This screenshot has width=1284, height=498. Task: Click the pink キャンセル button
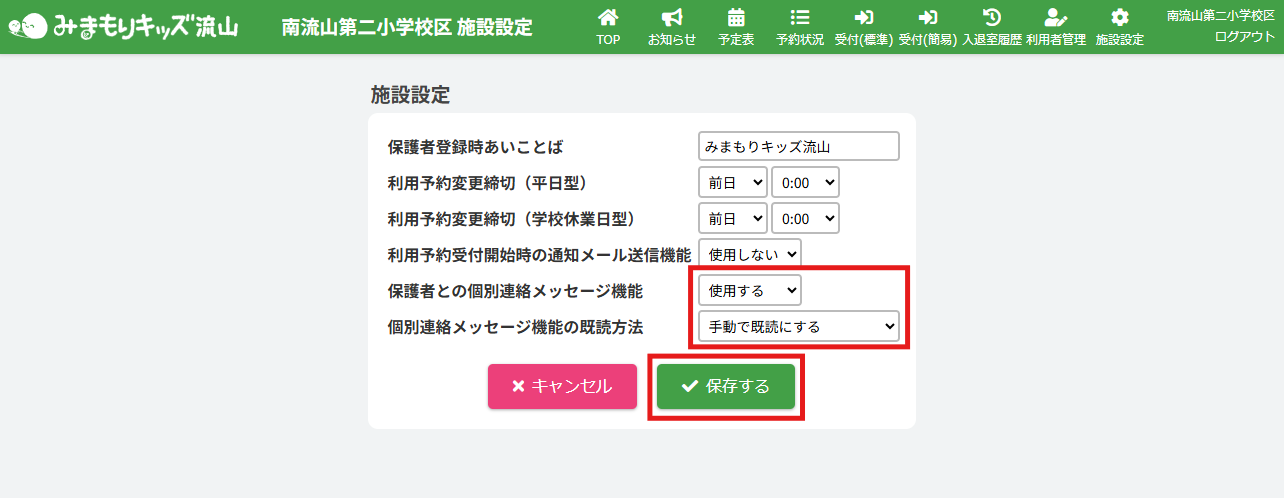(x=562, y=386)
